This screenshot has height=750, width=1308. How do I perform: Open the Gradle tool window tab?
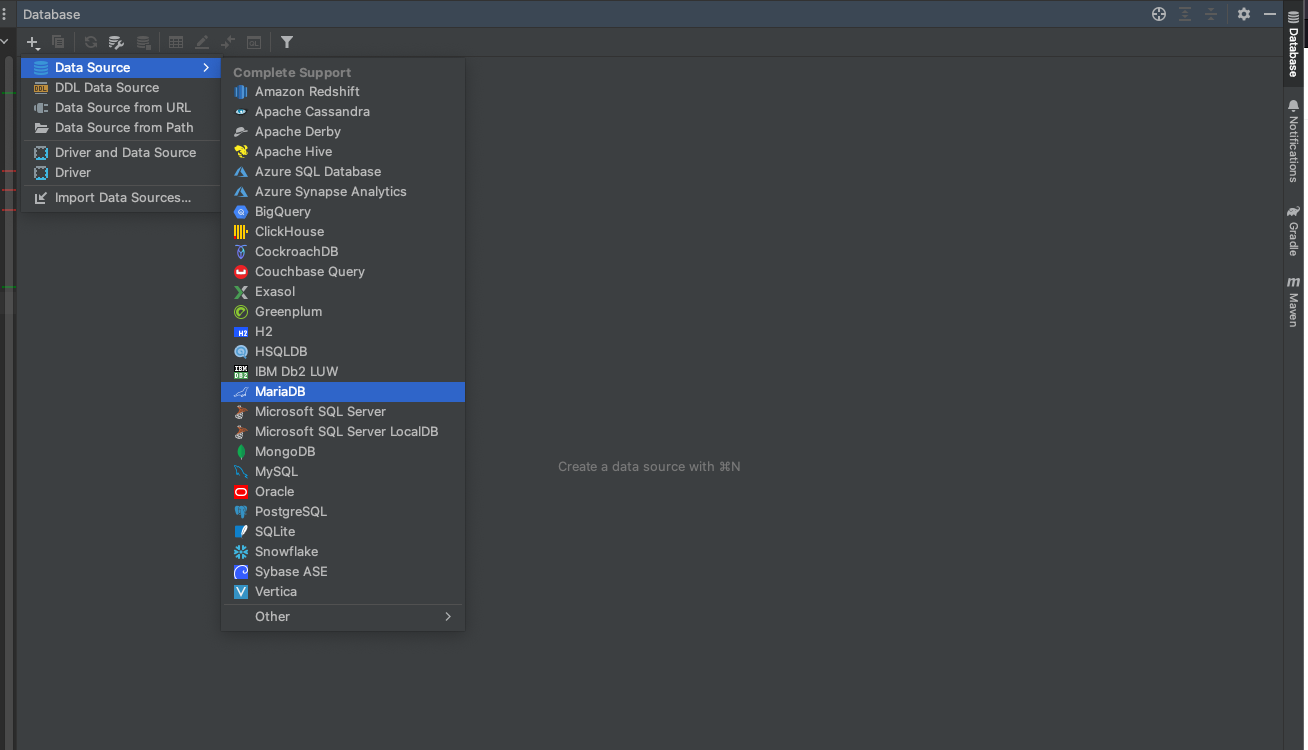1294,231
